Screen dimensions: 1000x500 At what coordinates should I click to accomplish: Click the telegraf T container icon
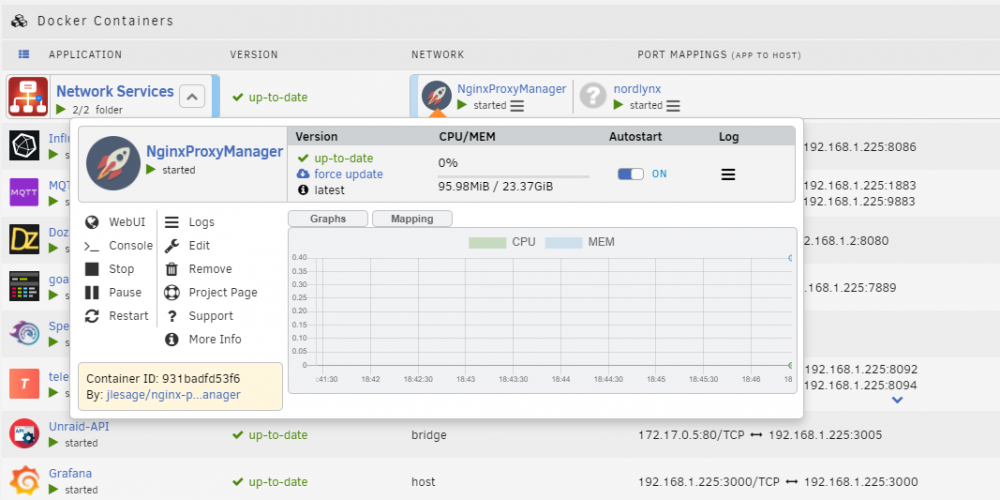25,383
